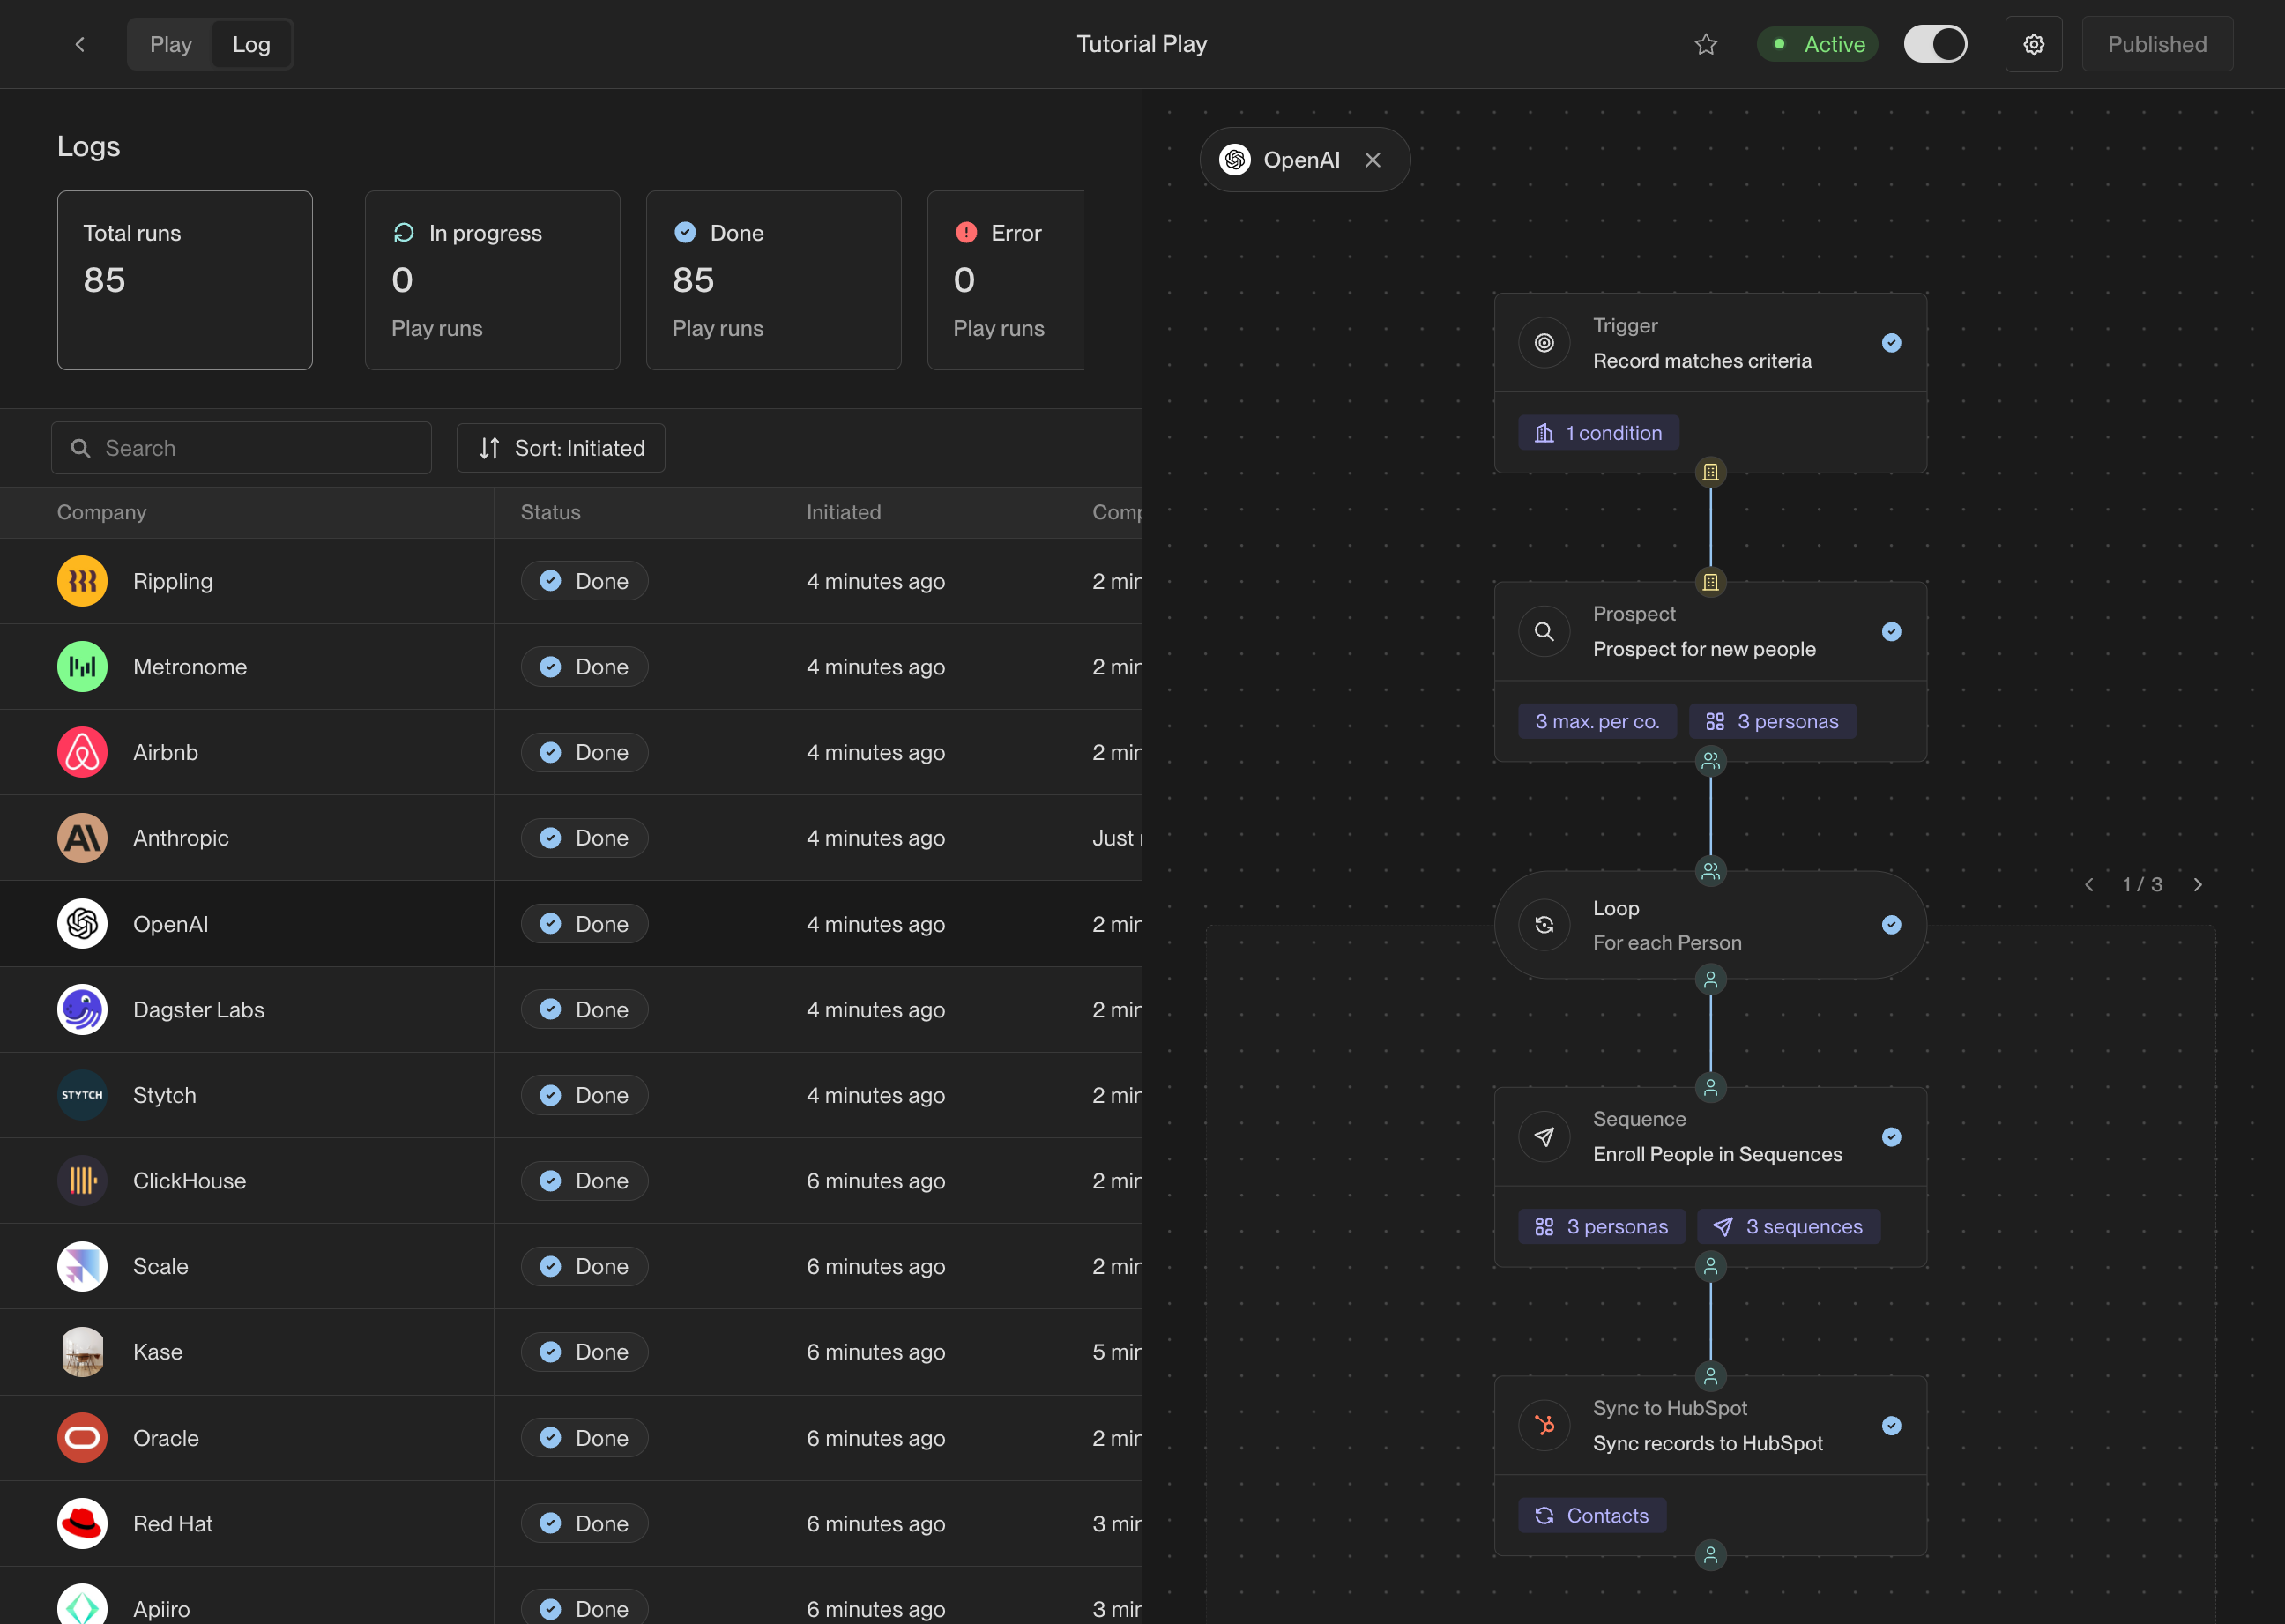Click the logs Search field
Screen dimensions: 2285x1624
[x=242, y=448]
